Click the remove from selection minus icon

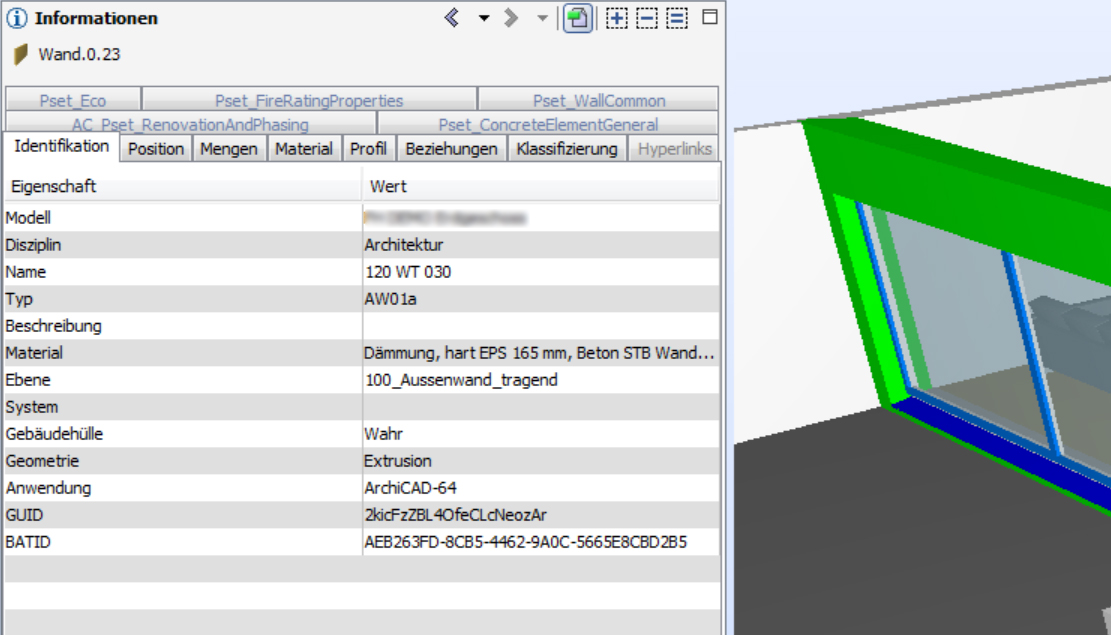(x=647, y=18)
